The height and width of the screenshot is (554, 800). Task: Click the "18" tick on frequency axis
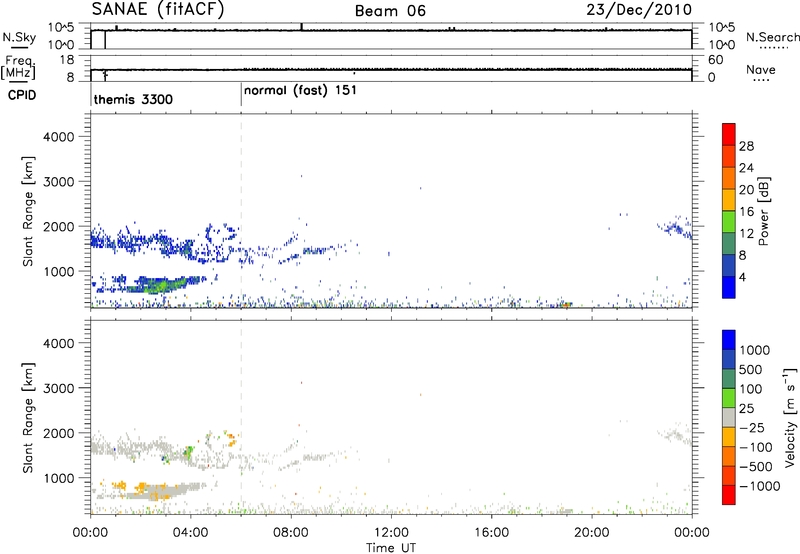[66, 60]
